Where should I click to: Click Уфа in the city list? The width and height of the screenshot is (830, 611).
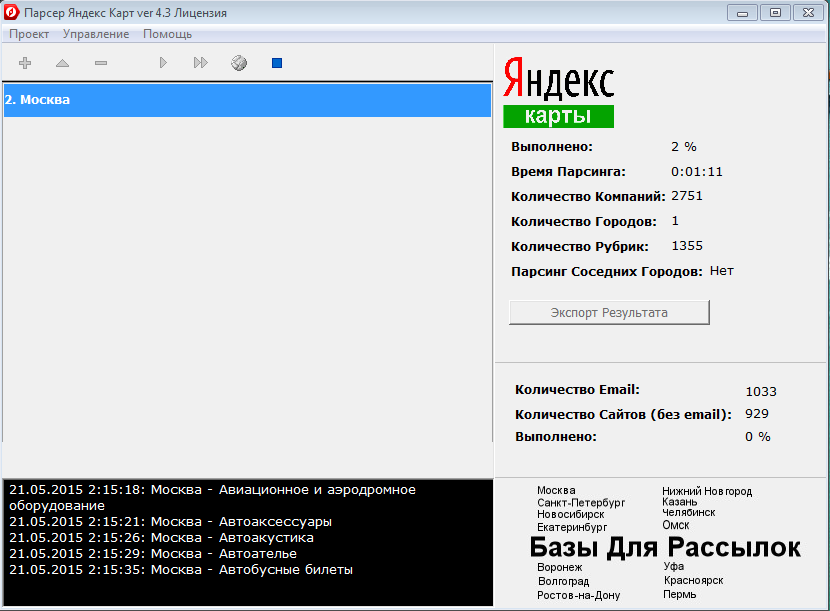pos(673,567)
